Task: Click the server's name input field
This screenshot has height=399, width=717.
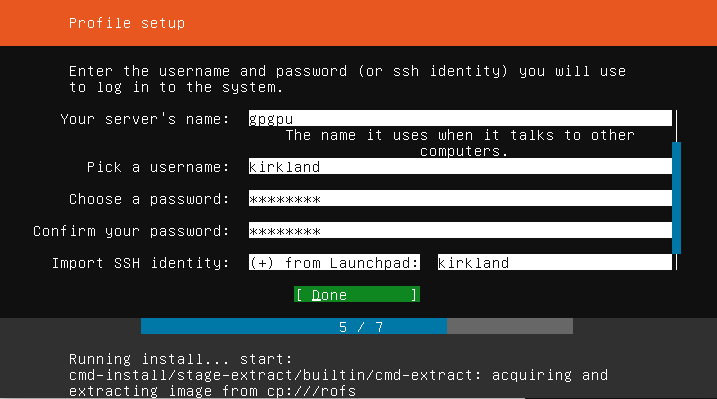Action: (x=460, y=118)
